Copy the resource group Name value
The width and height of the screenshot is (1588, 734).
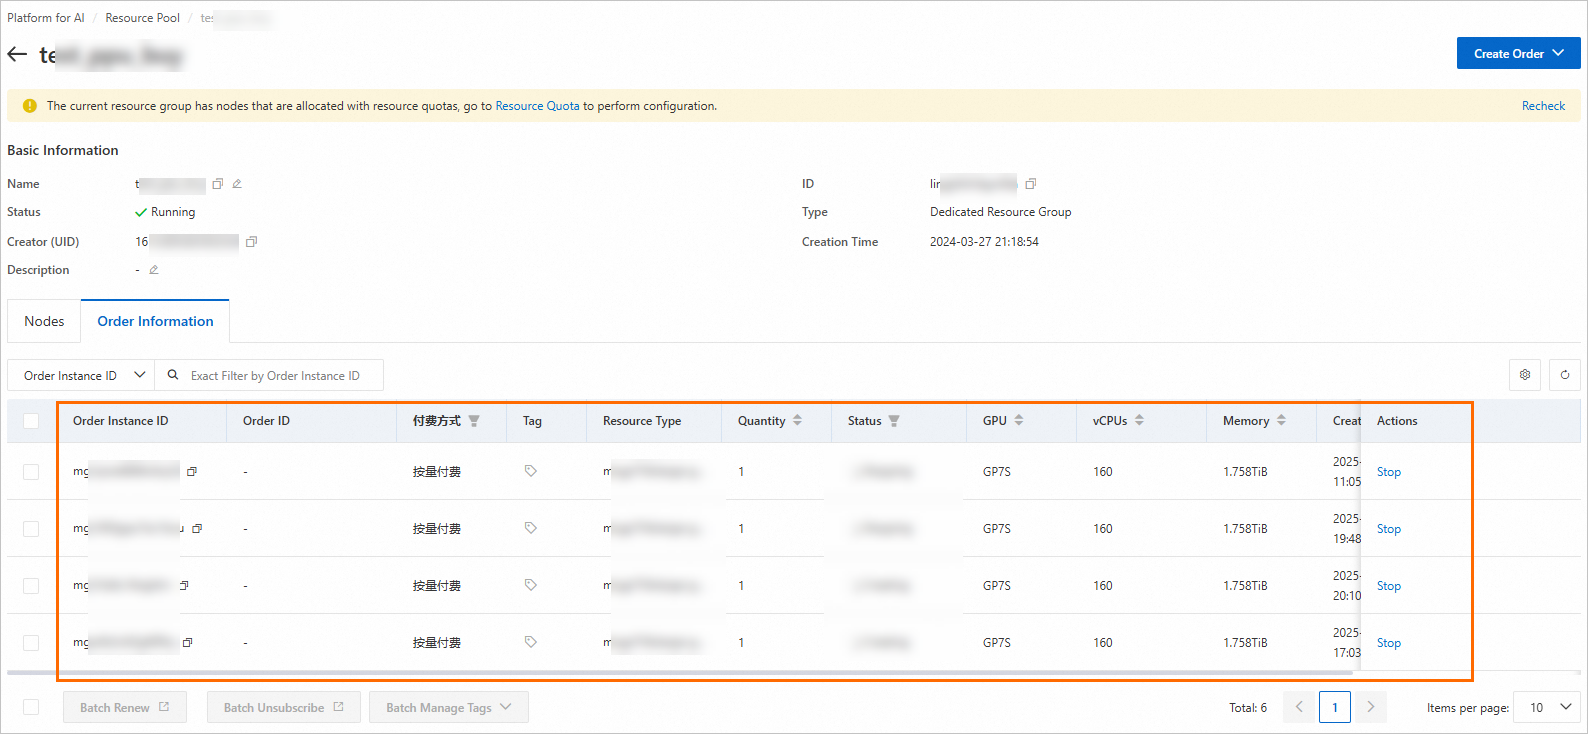click(217, 184)
